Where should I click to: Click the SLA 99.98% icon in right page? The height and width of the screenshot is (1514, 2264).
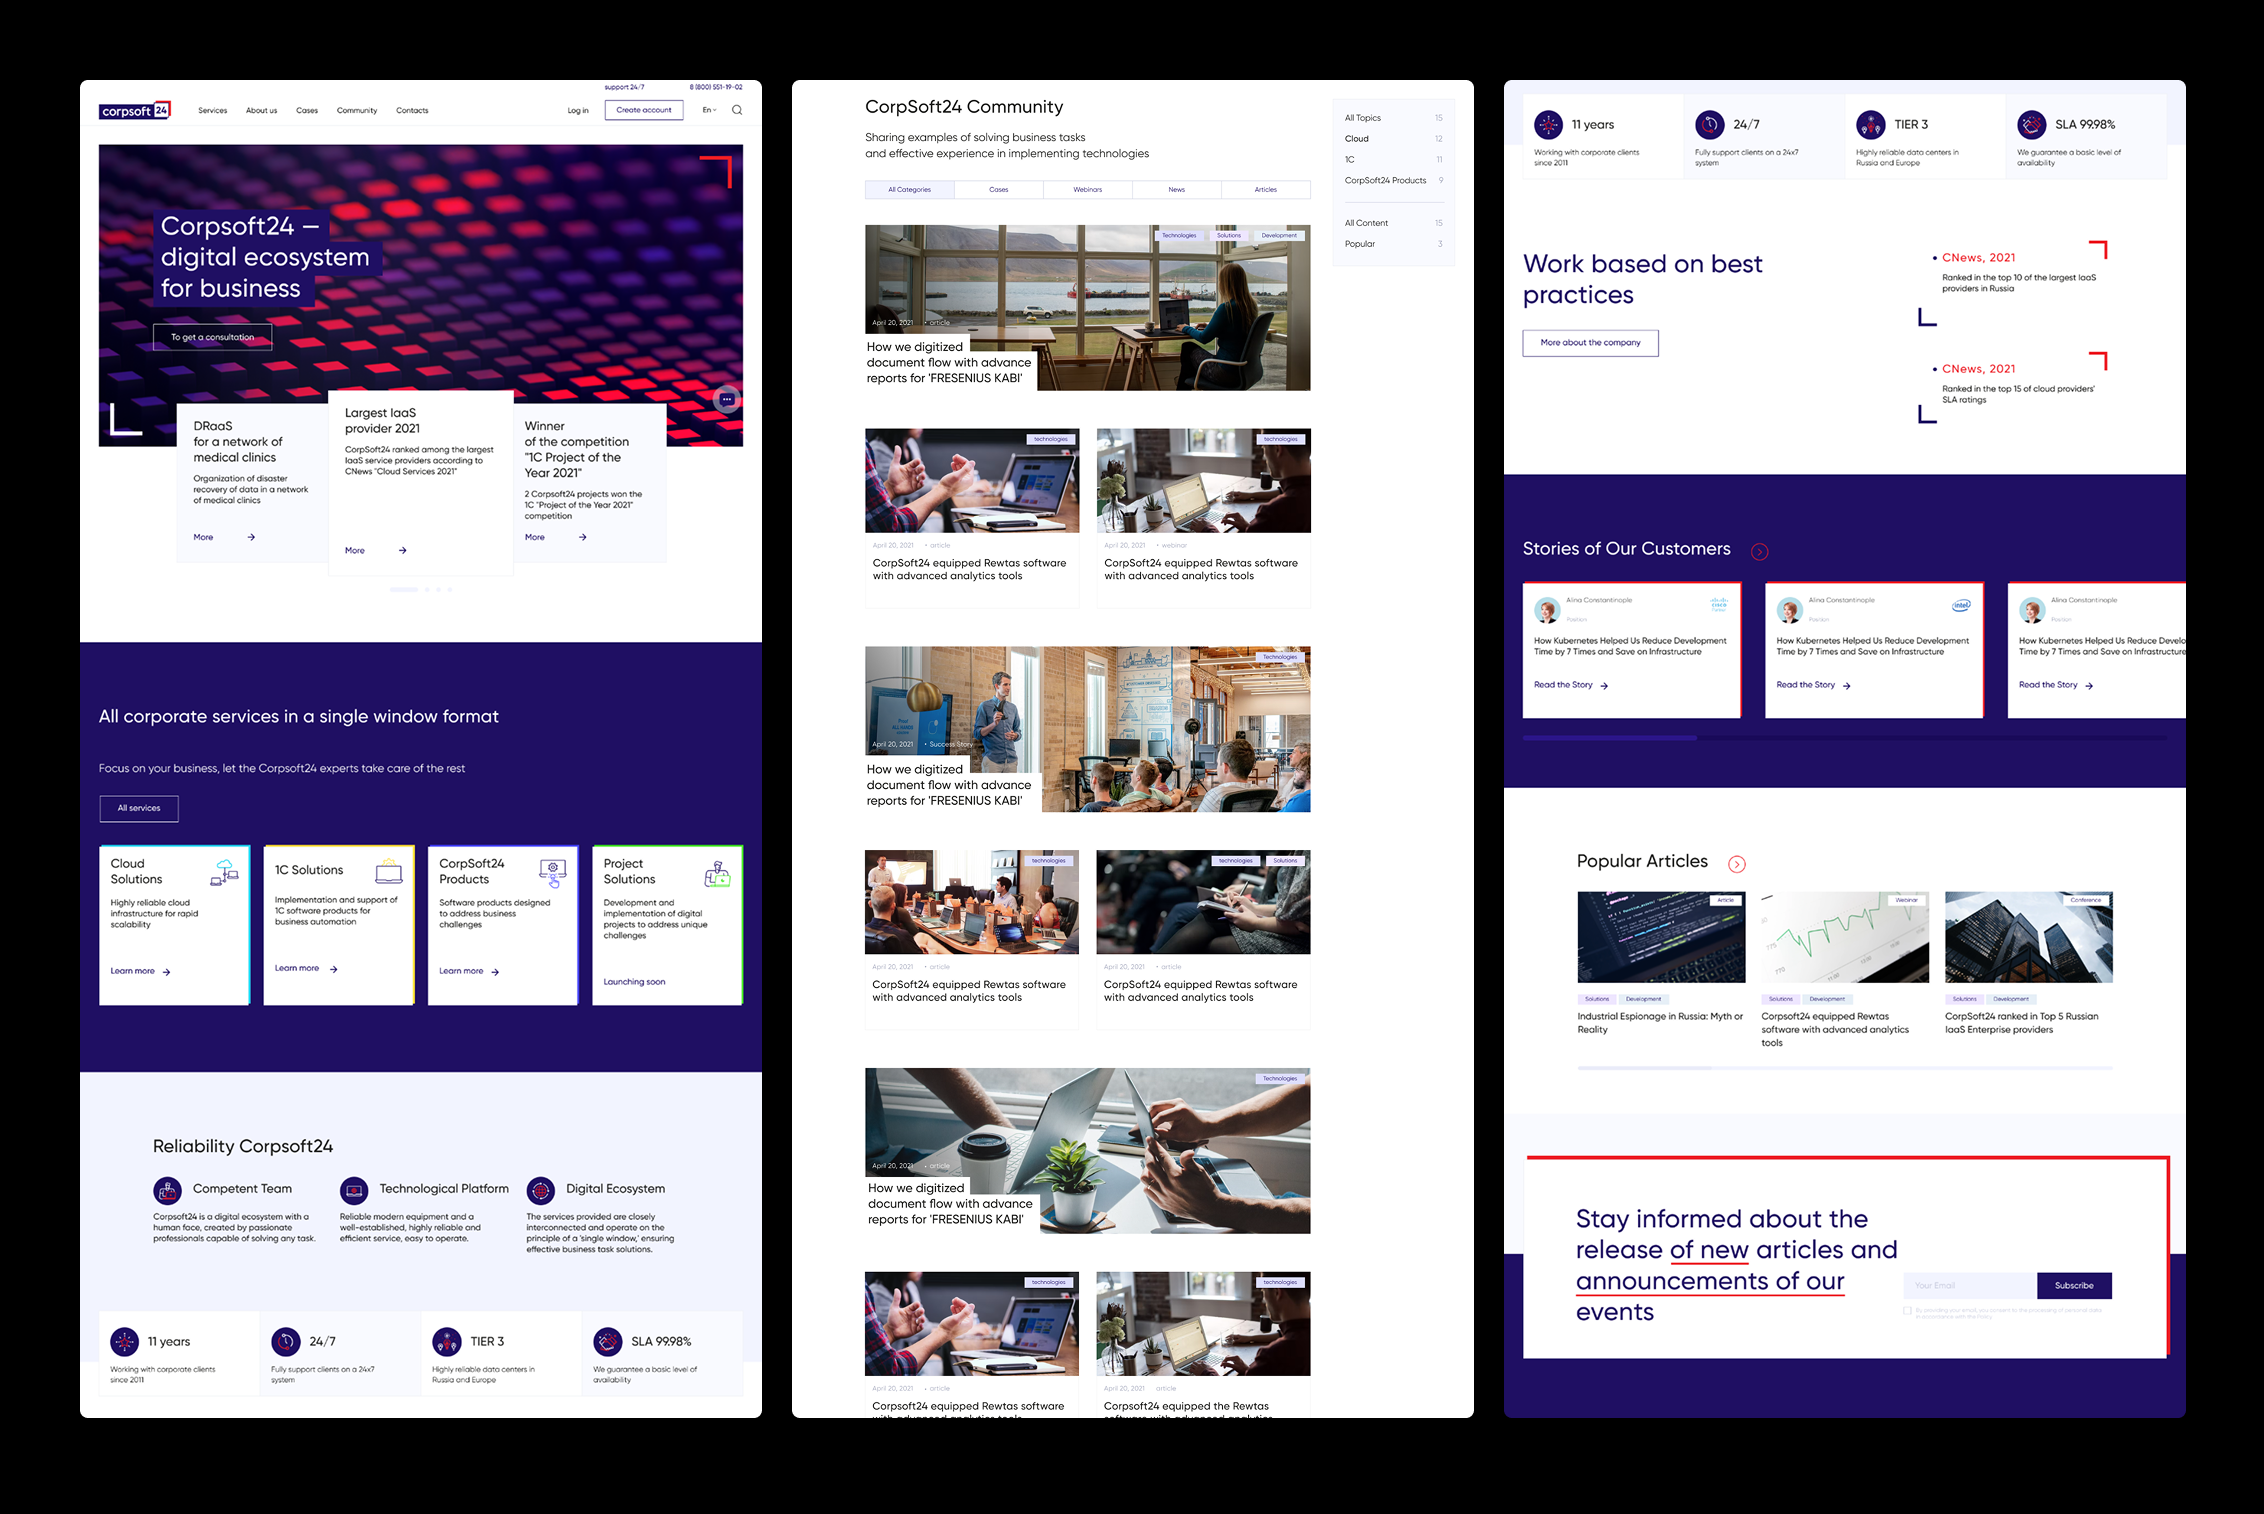pyautogui.click(x=2032, y=124)
